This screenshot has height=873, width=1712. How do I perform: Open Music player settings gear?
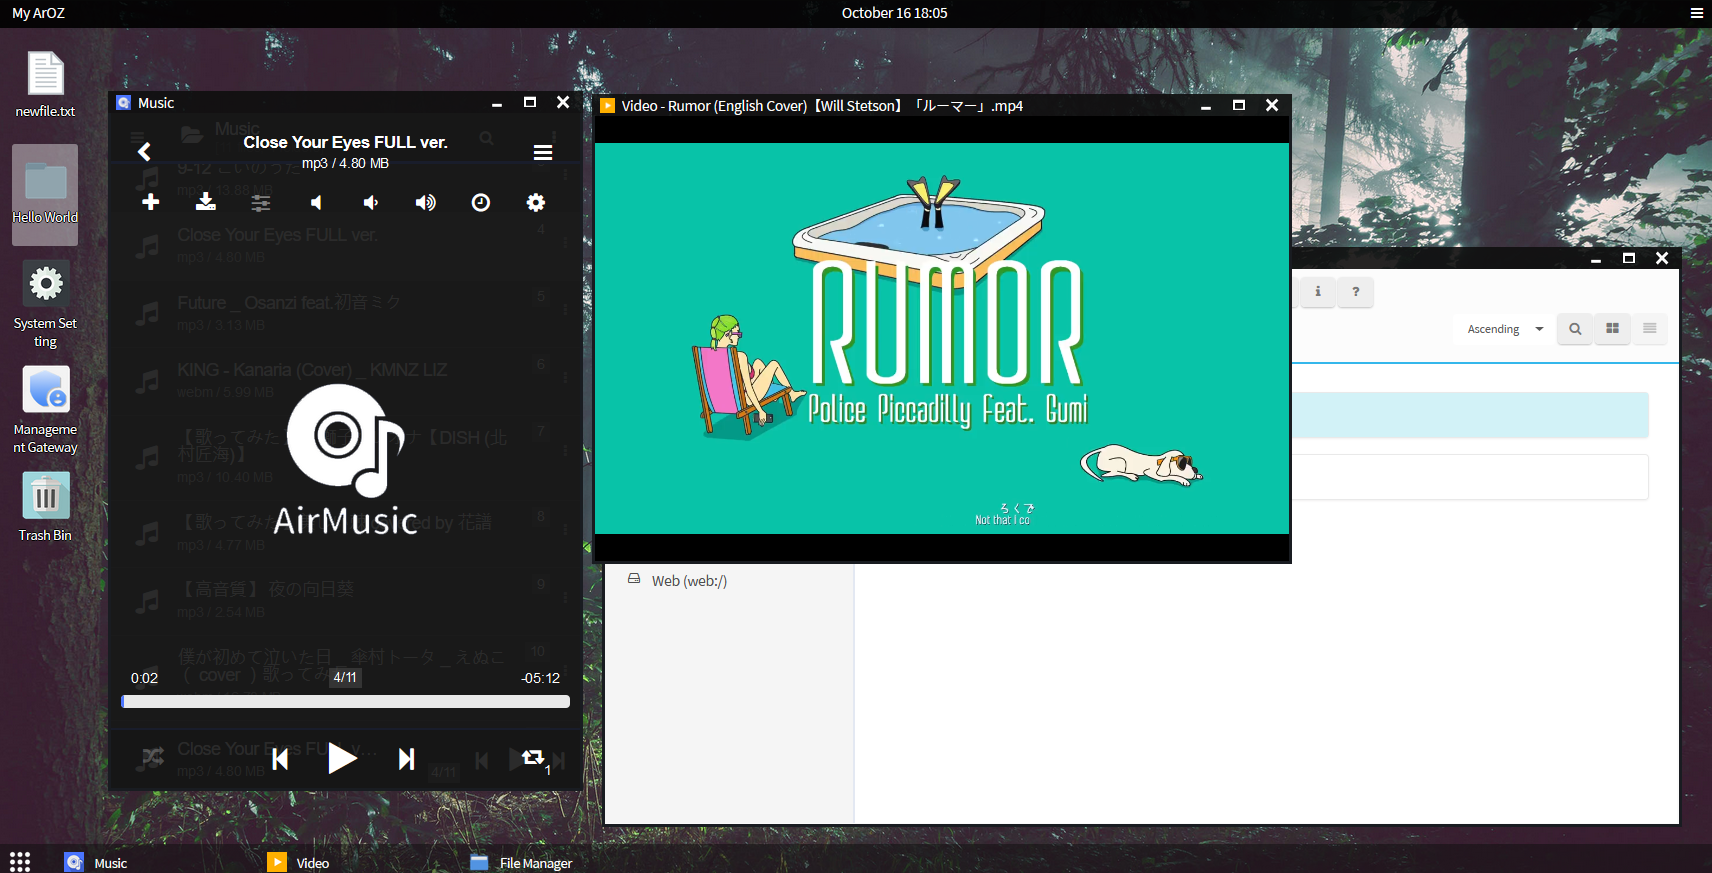click(x=536, y=203)
